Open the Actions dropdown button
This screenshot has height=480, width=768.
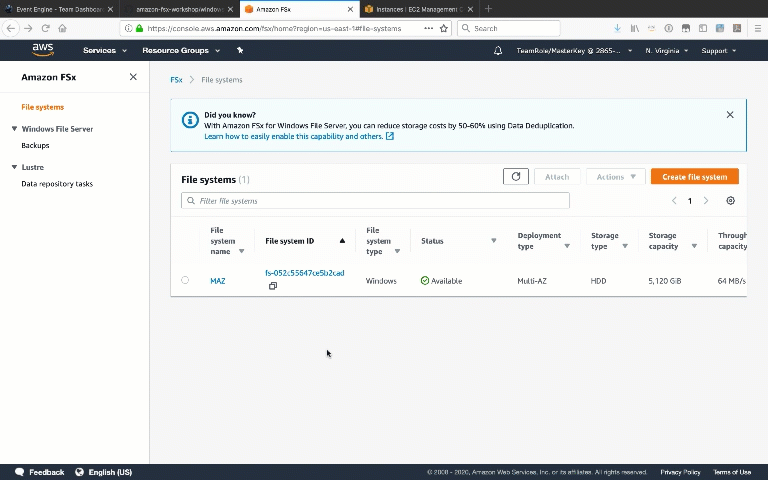616,176
